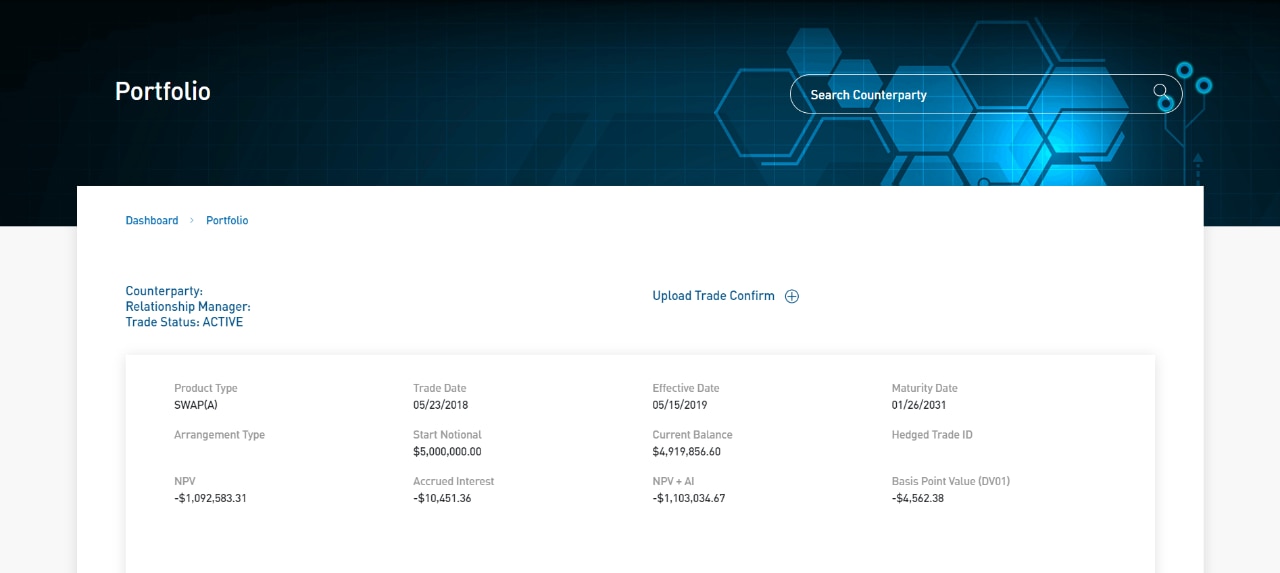1280x573 pixels.
Task: Click the breadcrumb chevron separator arrow
Action: (x=192, y=221)
